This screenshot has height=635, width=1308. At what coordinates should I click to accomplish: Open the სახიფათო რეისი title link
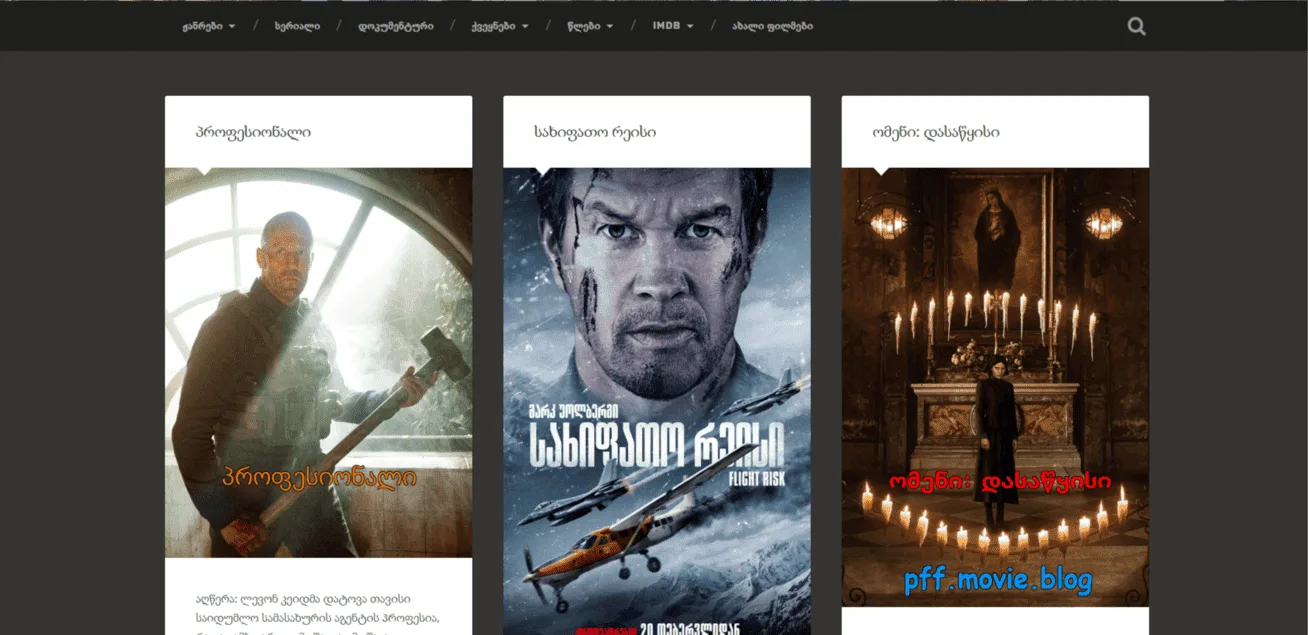pos(595,132)
